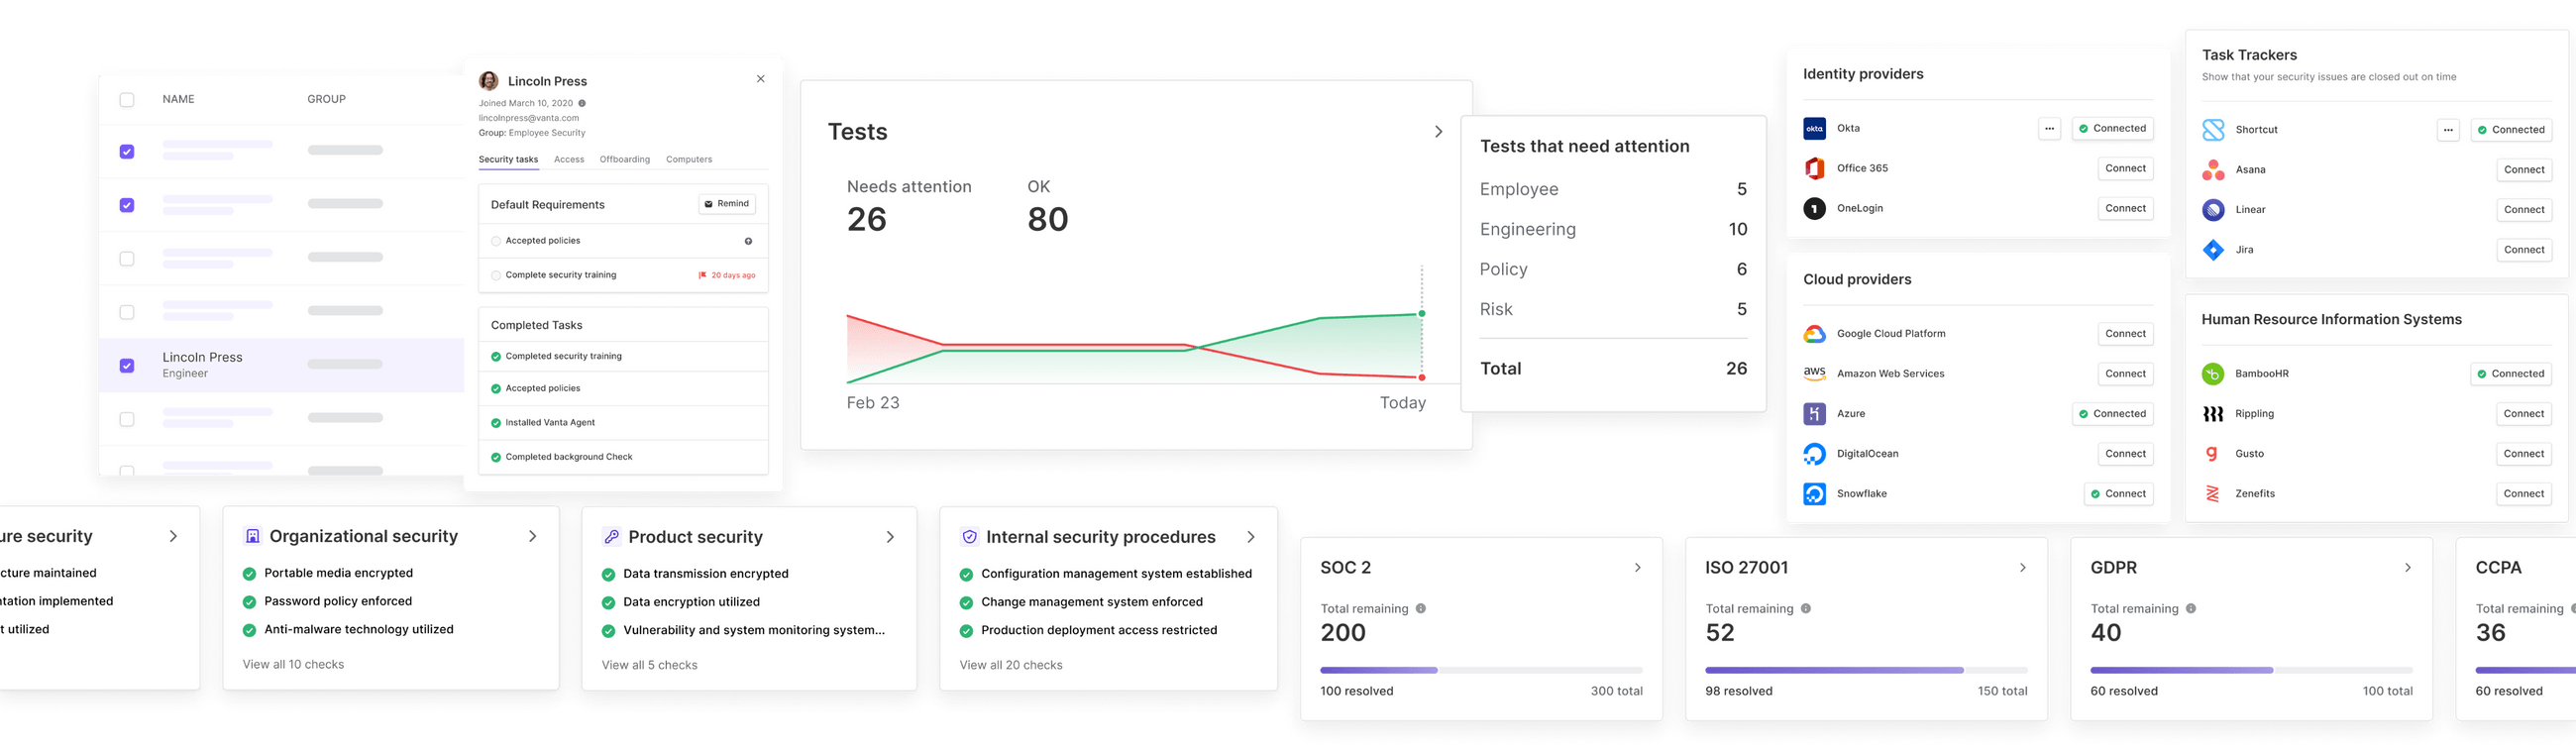Open the Computers tab
The width and height of the screenshot is (2576, 751).
click(689, 160)
